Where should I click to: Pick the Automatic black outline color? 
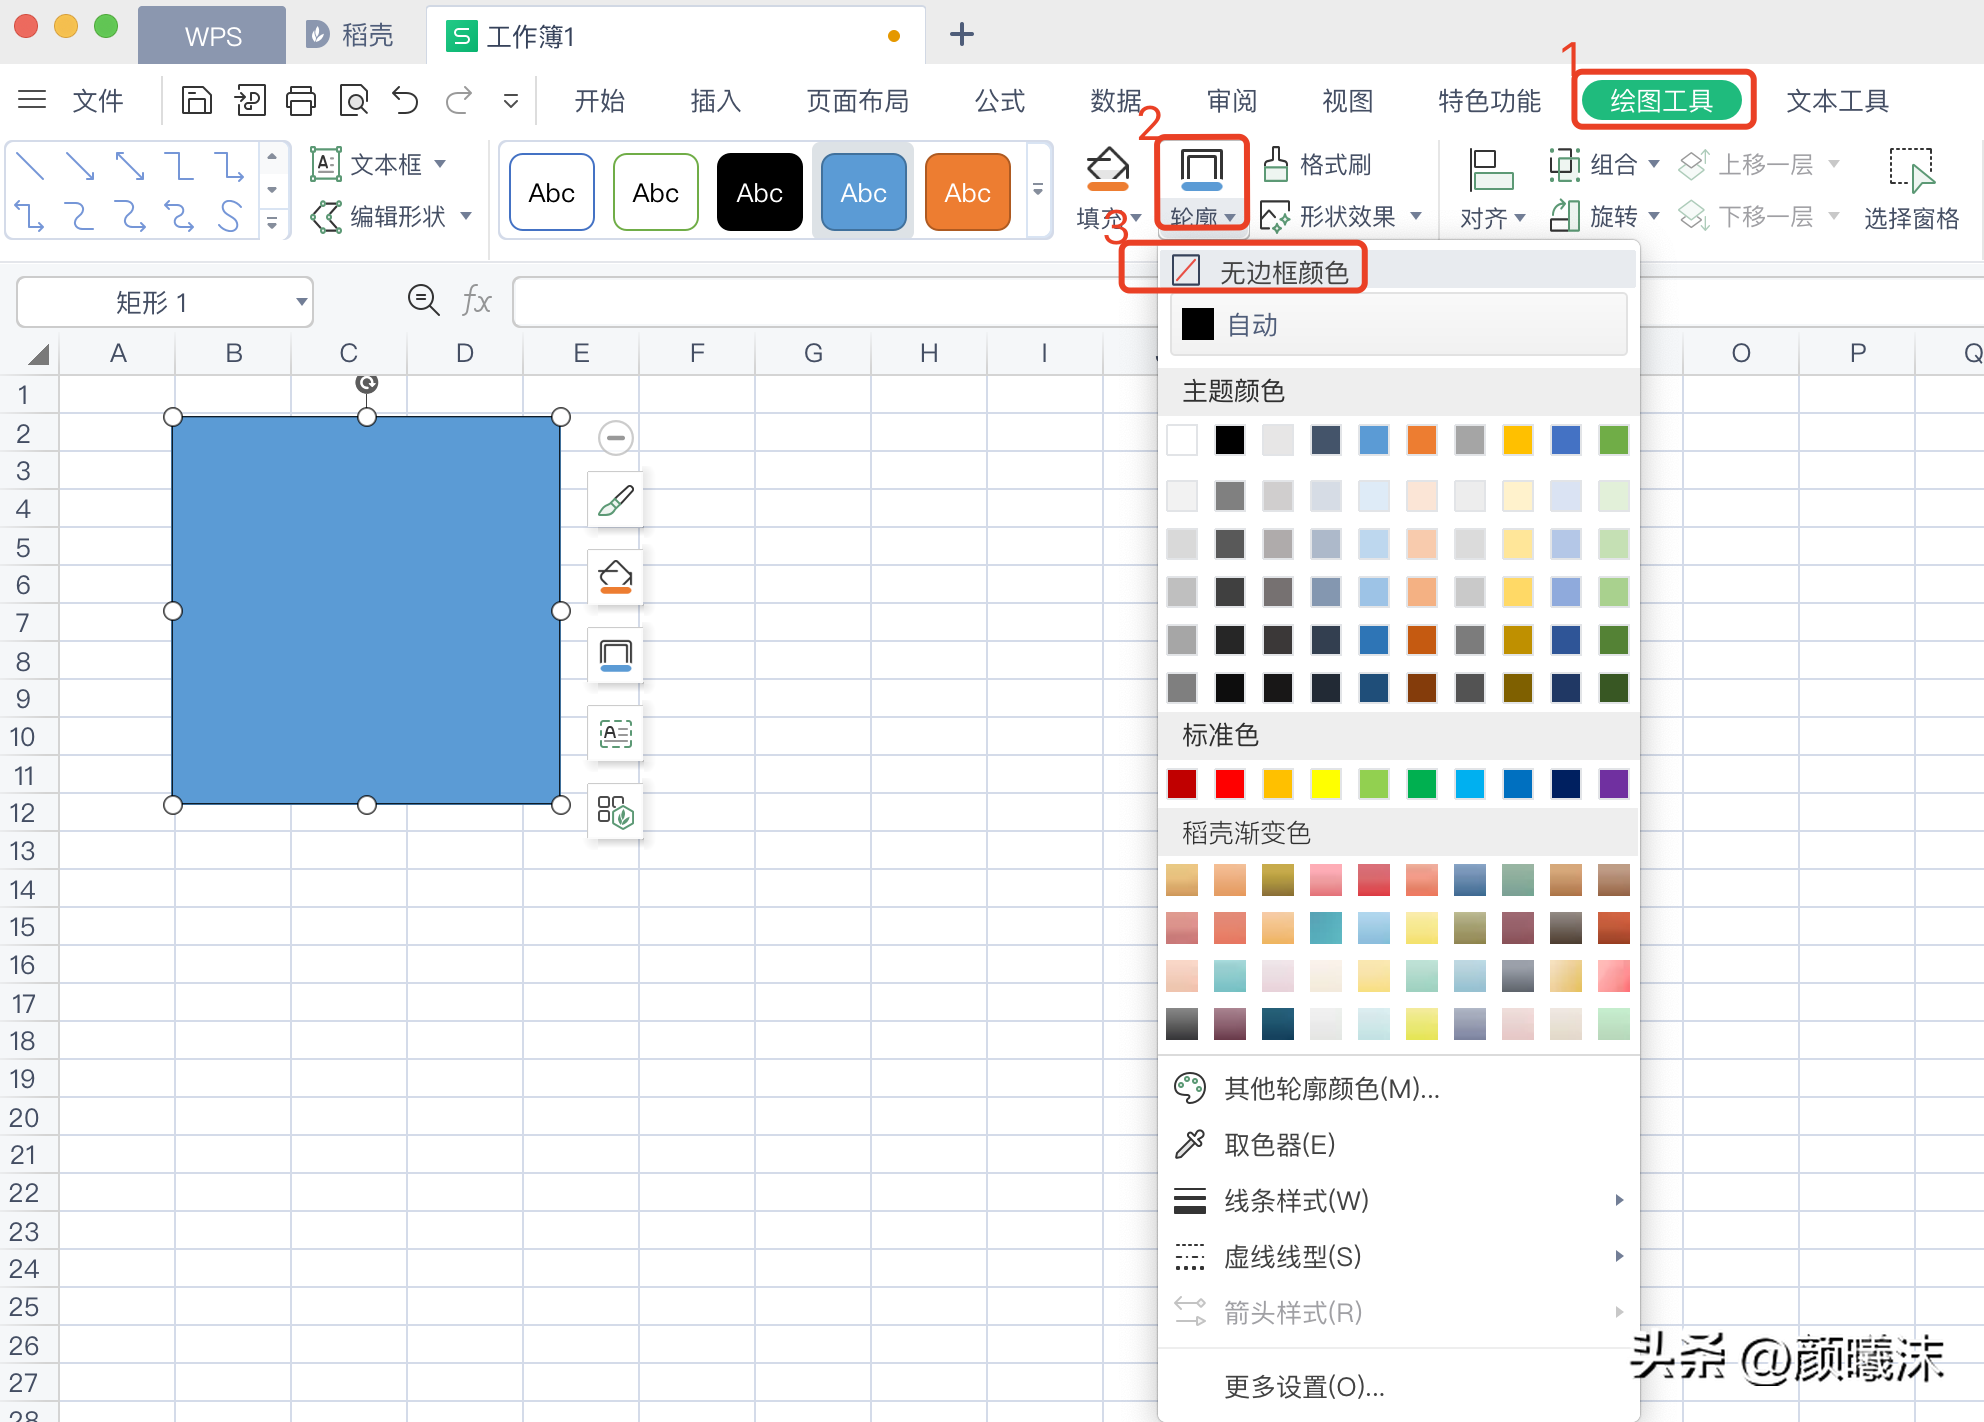pyautogui.click(x=1398, y=324)
